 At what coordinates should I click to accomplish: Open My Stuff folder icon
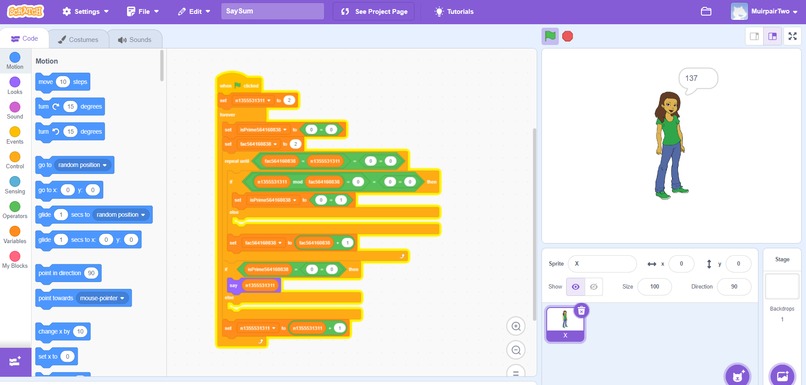[x=706, y=11]
